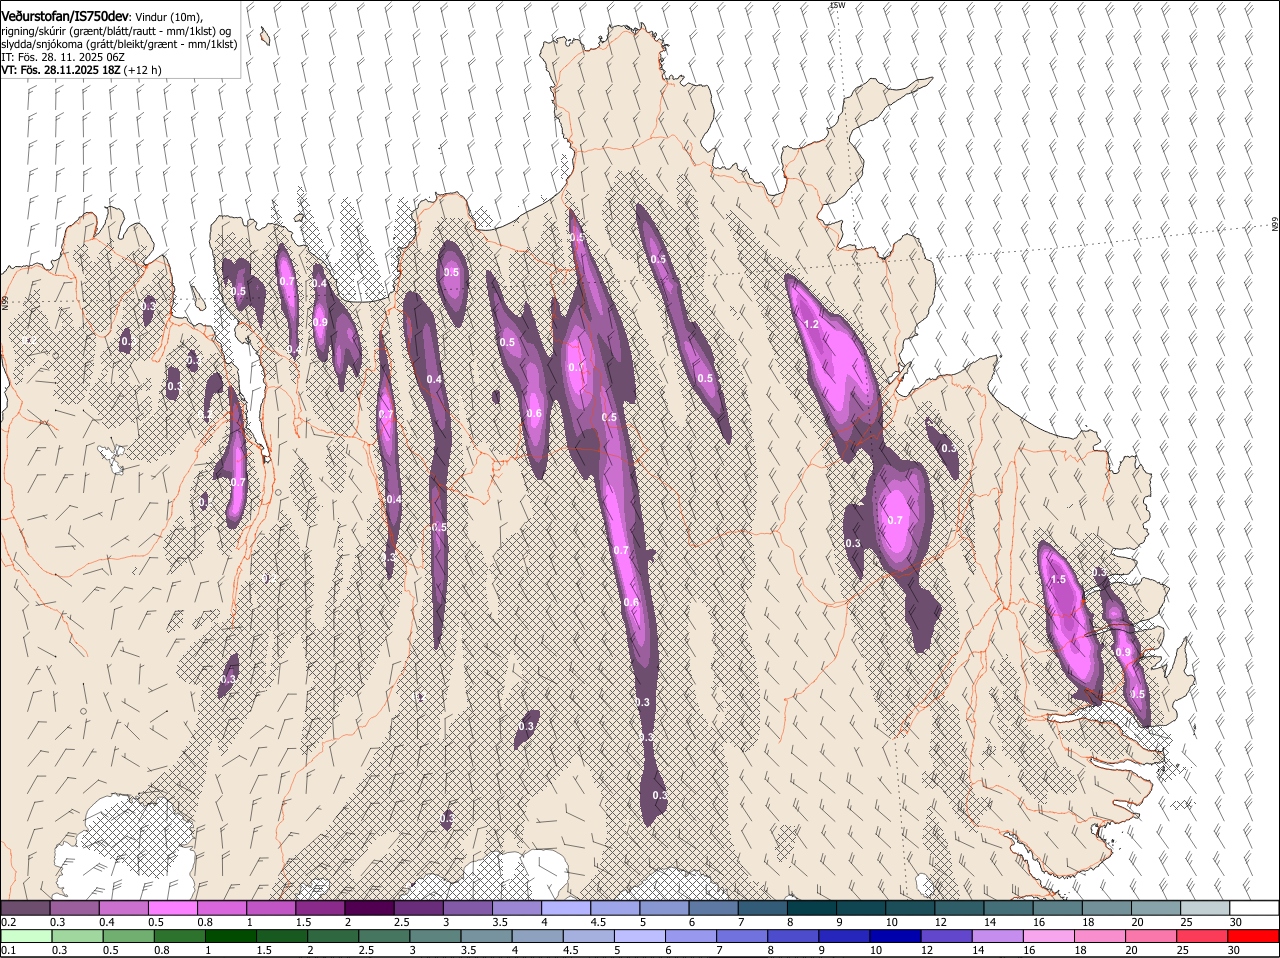Click the 'IT: Fös. 28. 11. 2025 06Z' line

tap(63, 57)
